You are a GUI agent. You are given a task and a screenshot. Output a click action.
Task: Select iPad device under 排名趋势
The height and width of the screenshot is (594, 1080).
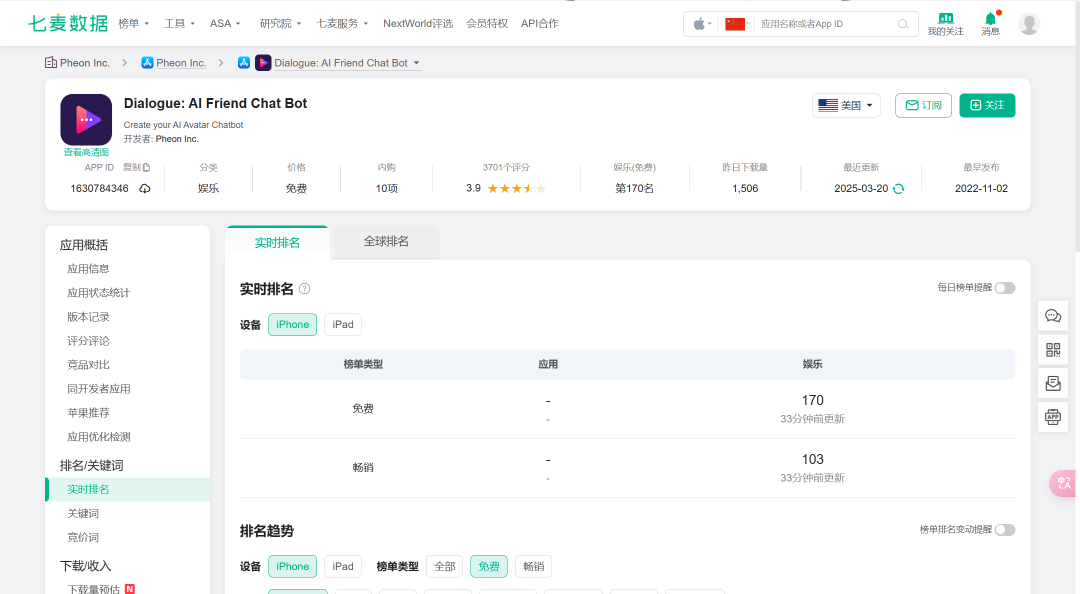(x=343, y=566)
